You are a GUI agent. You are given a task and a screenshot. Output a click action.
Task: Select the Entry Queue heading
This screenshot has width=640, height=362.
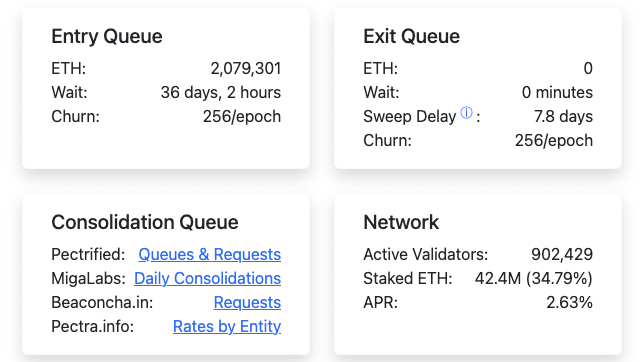107,36
